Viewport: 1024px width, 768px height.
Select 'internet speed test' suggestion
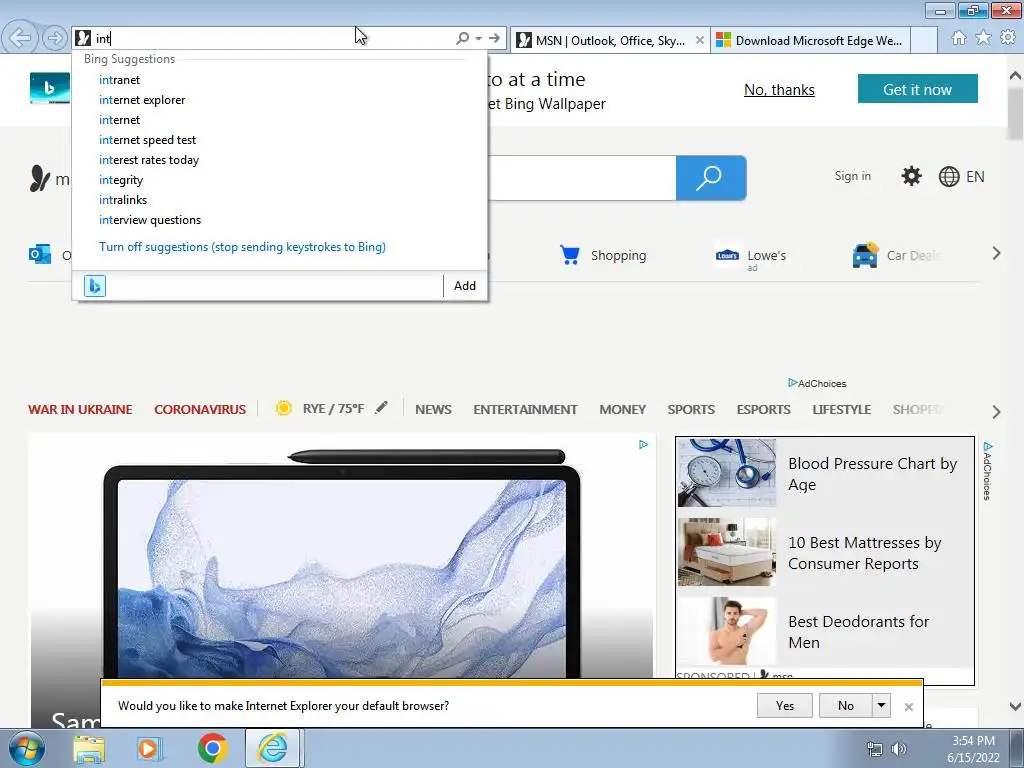147,140
